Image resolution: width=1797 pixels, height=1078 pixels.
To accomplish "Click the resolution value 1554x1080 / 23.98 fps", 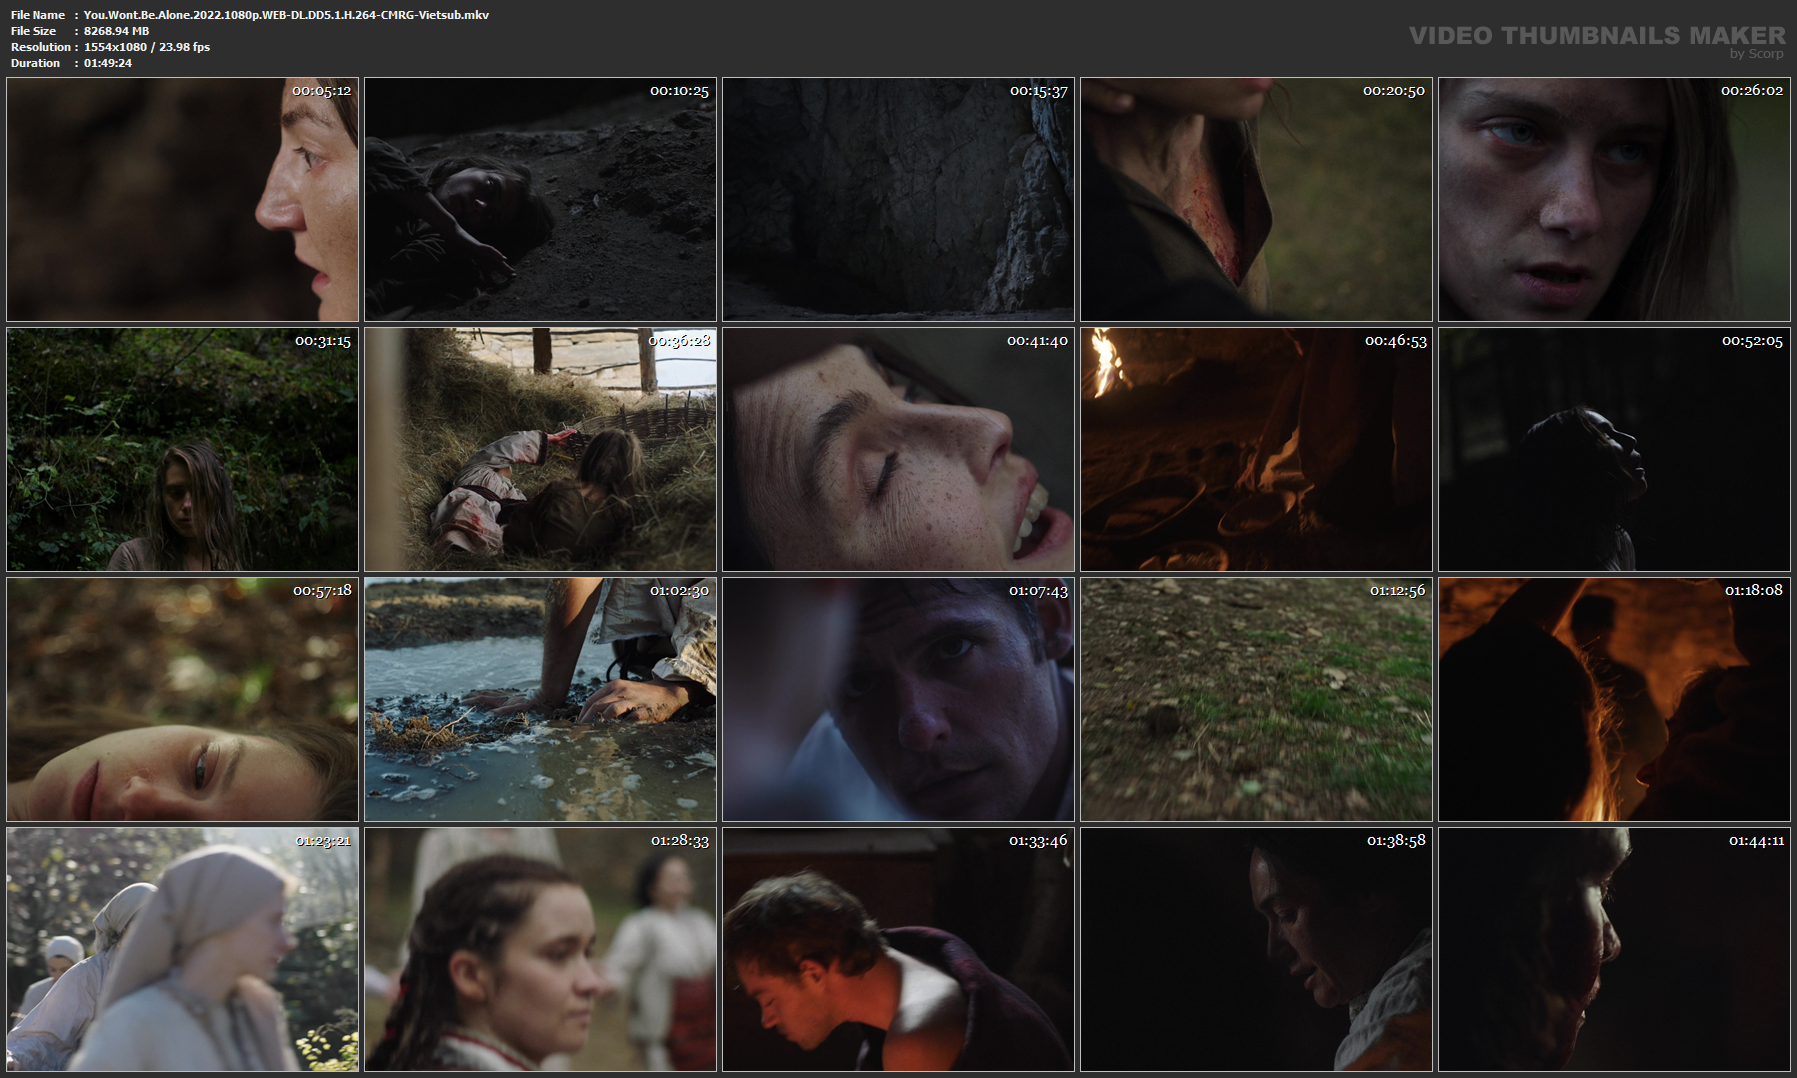I will pyautogui.click(x=147, y=47).
